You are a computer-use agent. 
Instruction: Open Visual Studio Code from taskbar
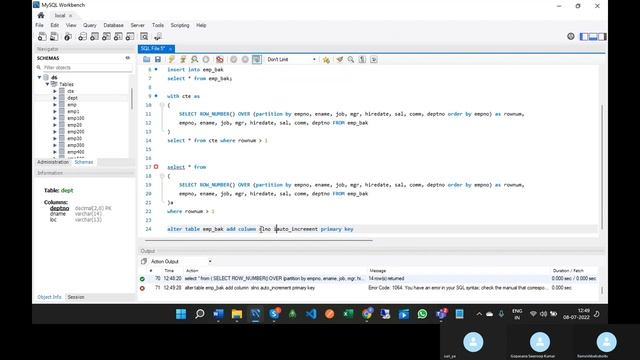pyautogui.click(x=311, y=314)
